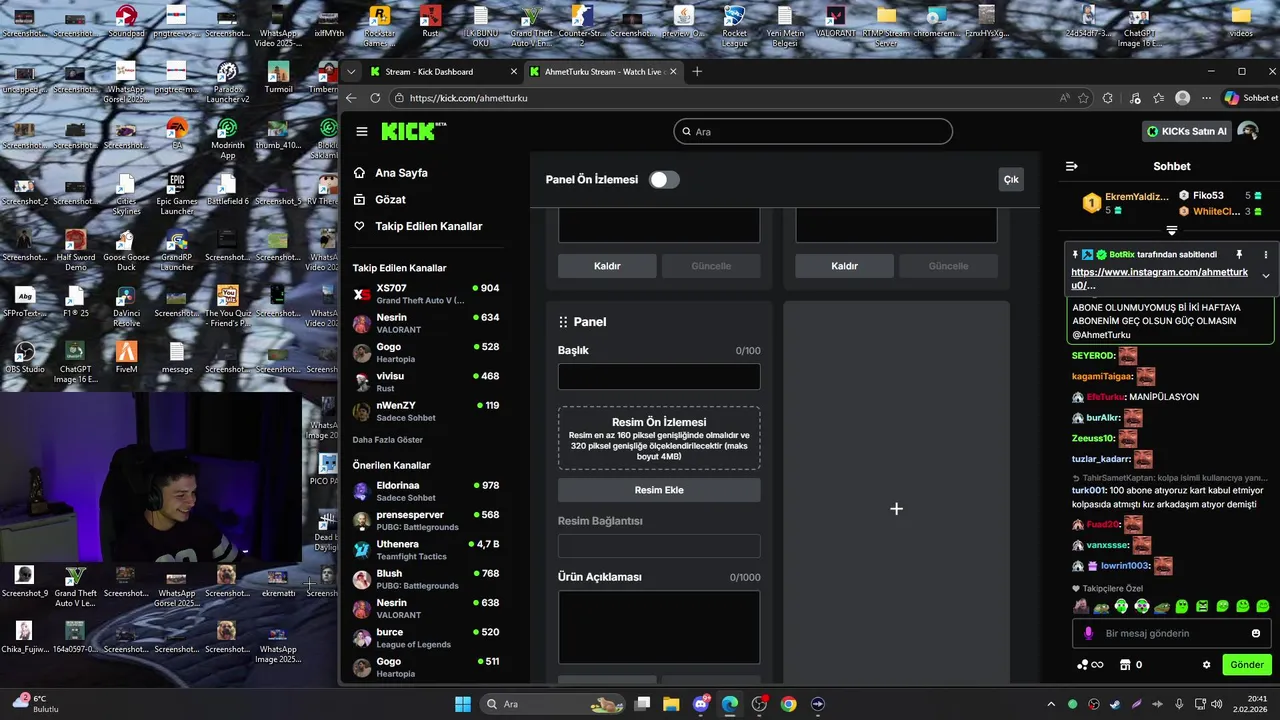Reload the browser page

(x=375, y=98)
